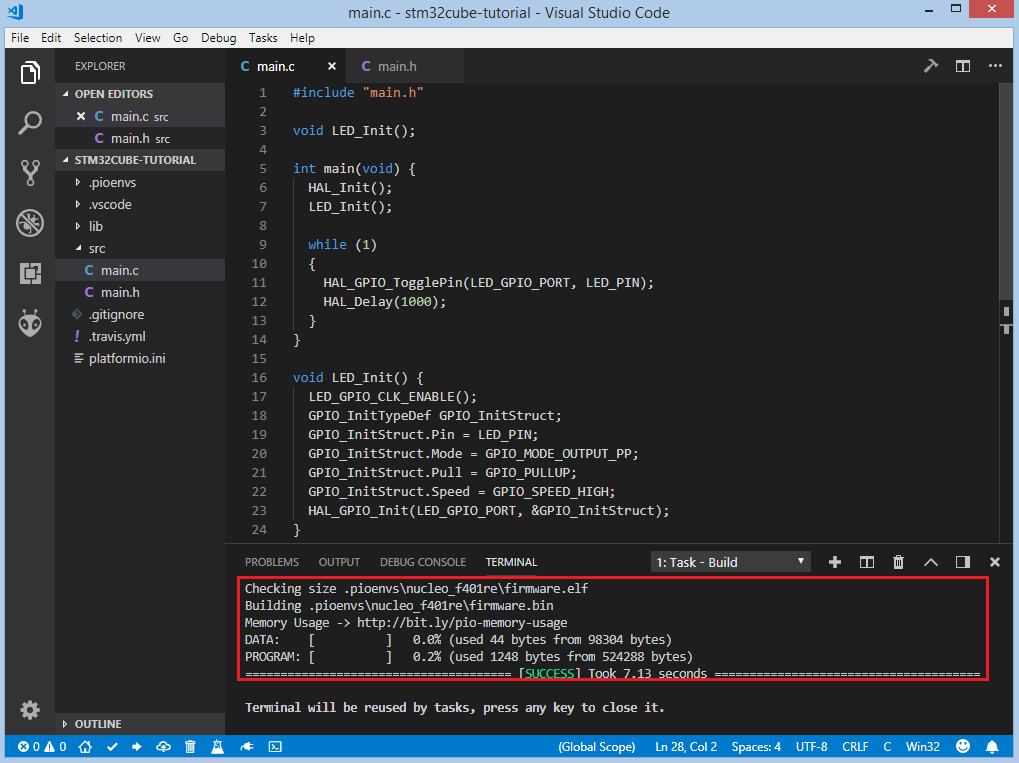The height and width of the screenshot is (763, 1019).
Task: Click line 12 HAL_Delay(1000) in editor
Action: [384, 302]
